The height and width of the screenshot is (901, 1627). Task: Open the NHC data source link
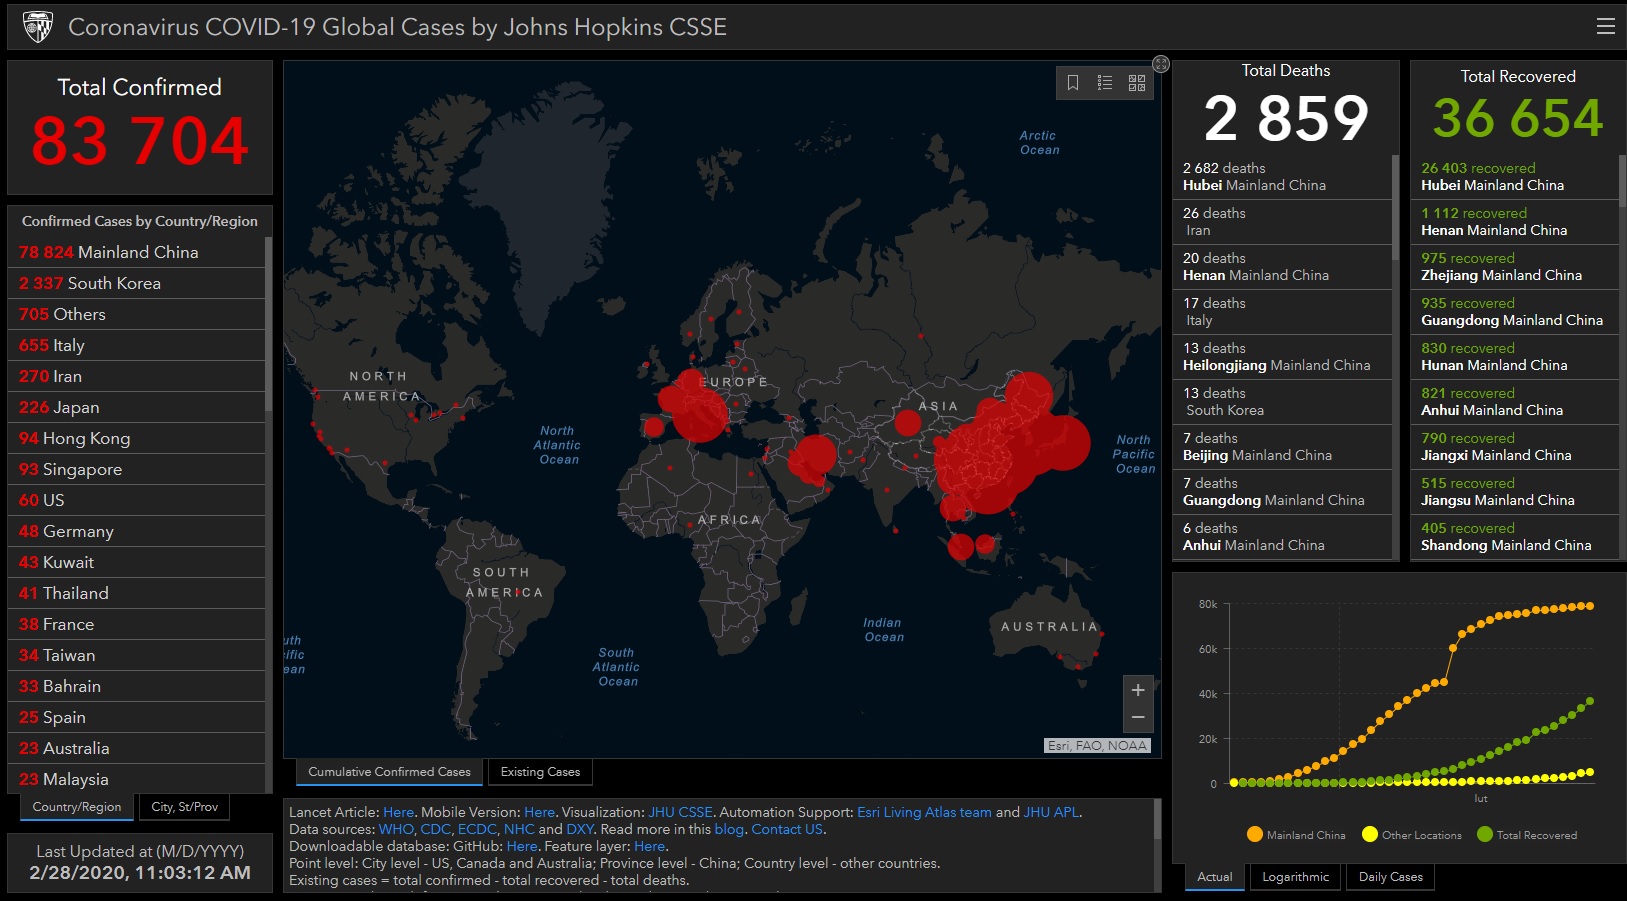point(519,829)
